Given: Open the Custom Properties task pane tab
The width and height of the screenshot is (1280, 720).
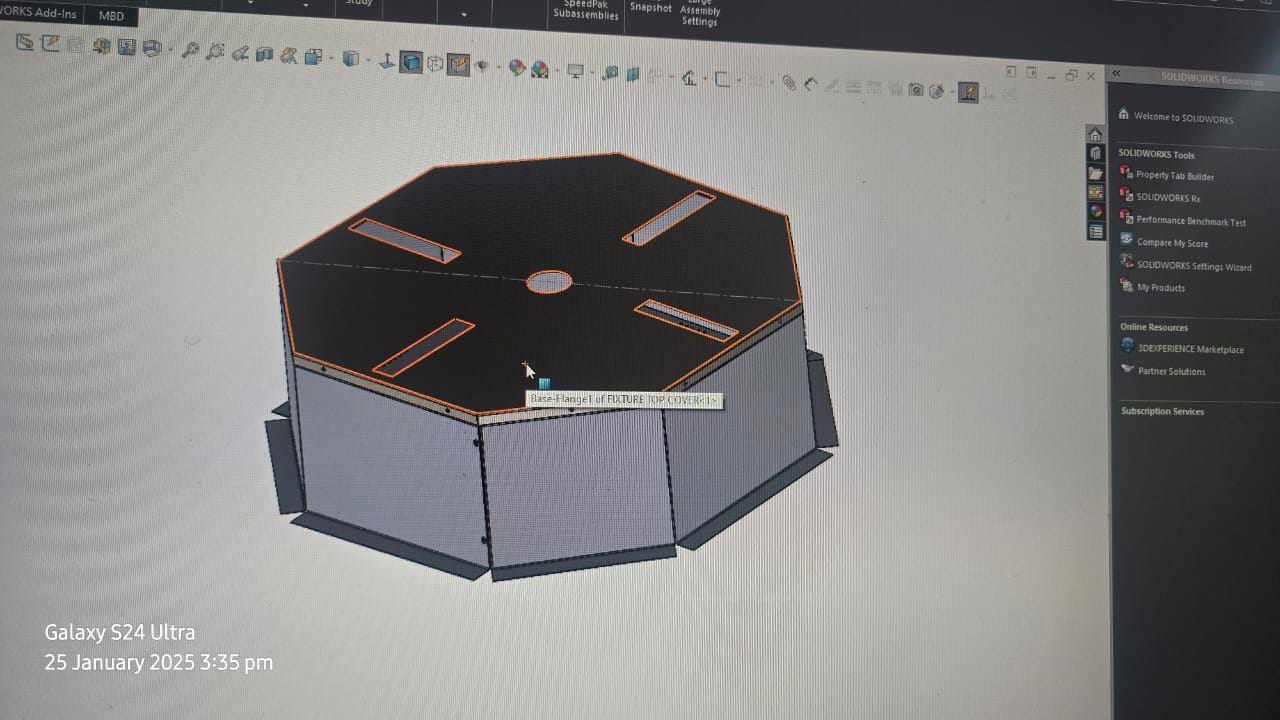Looking at the screenshot, I should pyautogui.click(x=1096, y=231).
